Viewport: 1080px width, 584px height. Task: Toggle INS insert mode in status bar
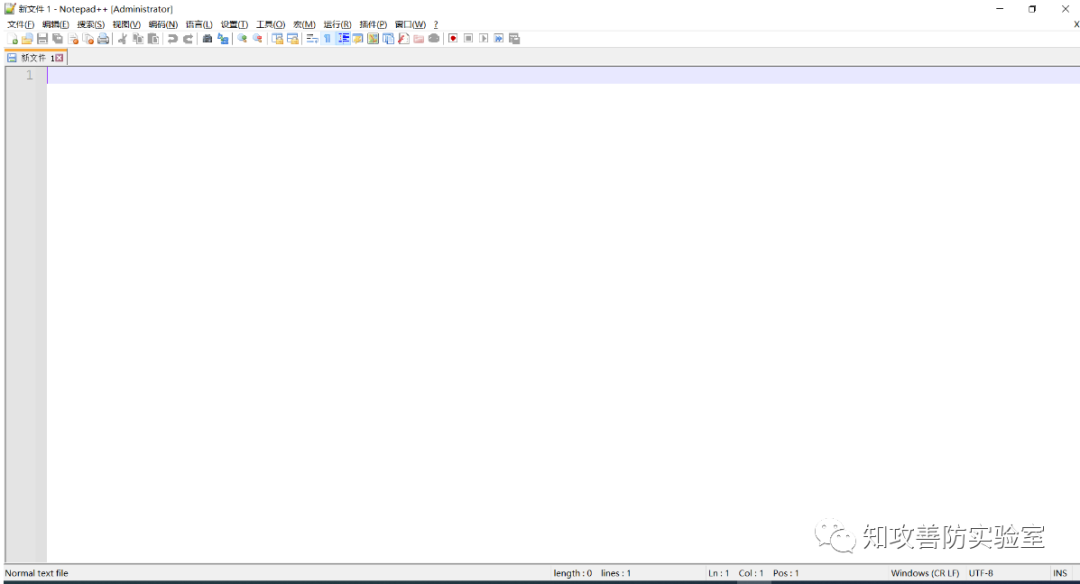coord(1060,573)
